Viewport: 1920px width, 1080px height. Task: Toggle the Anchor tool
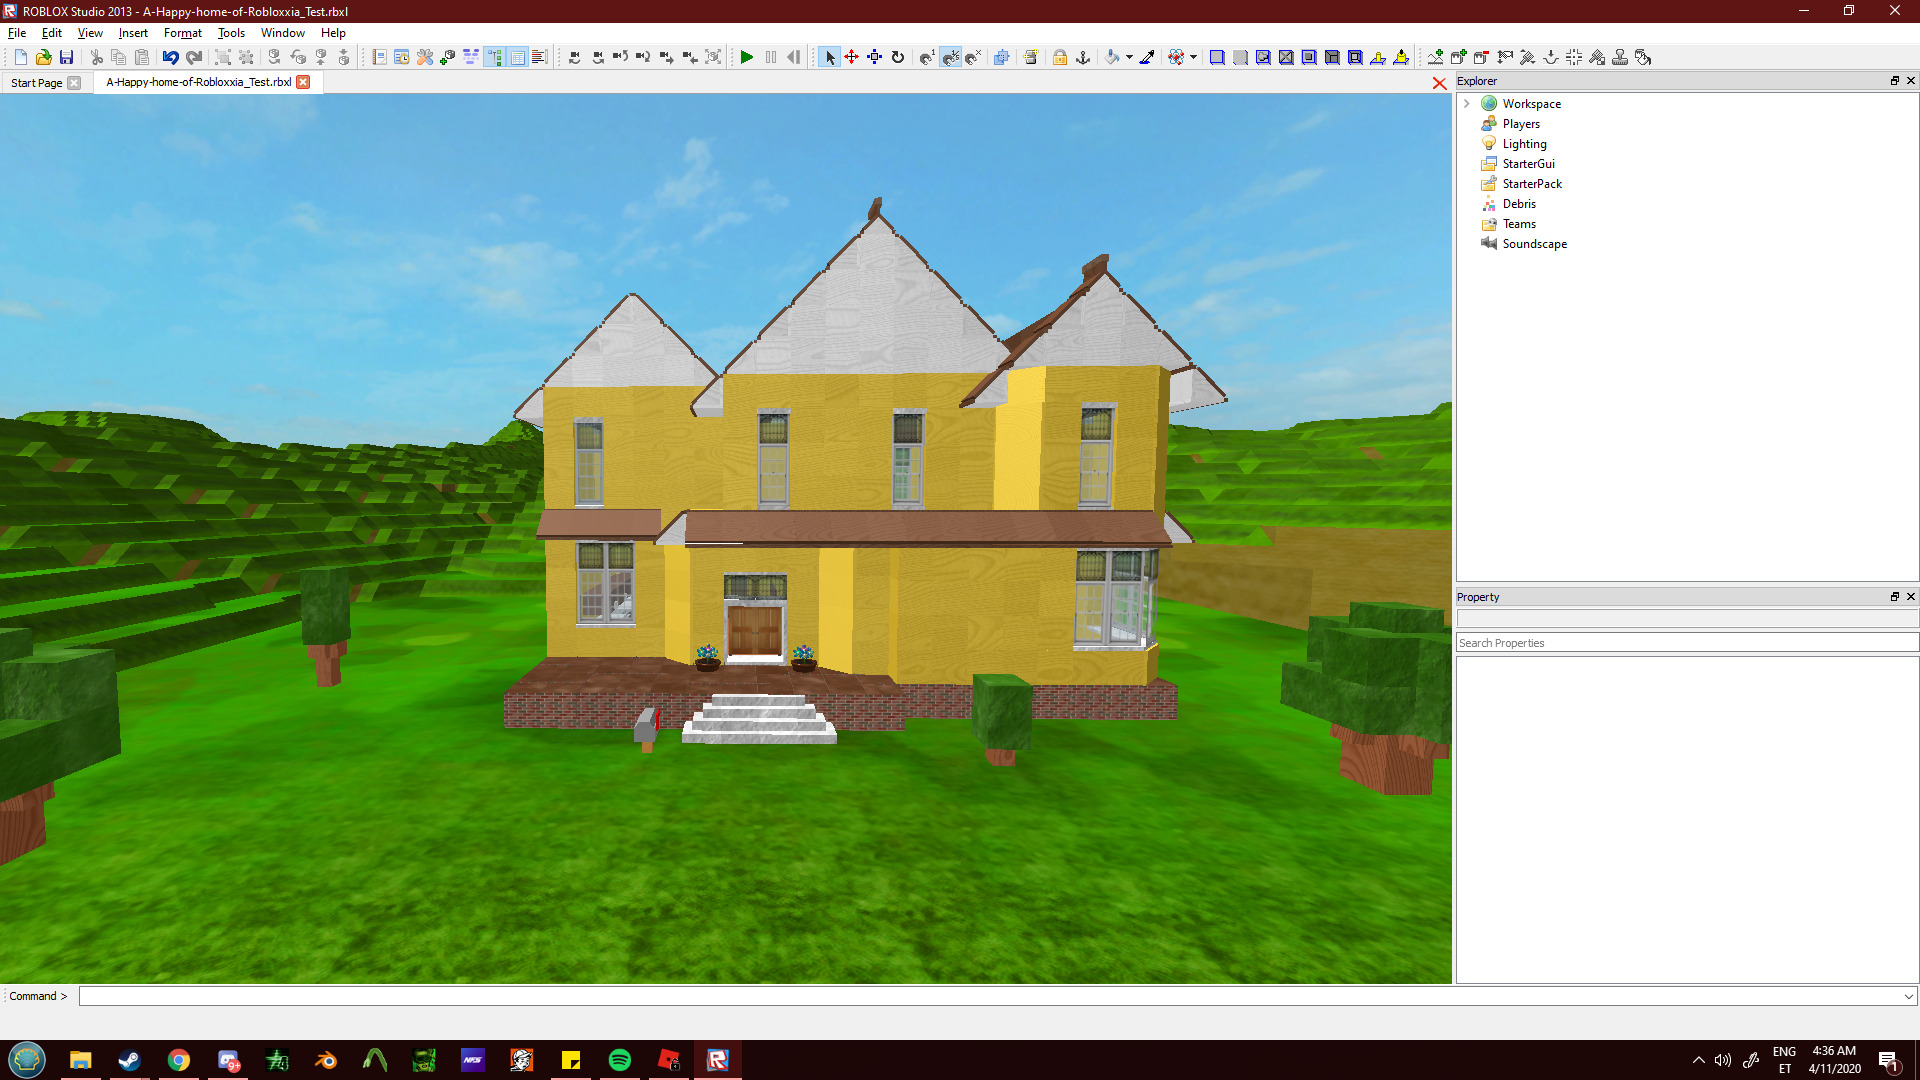tap(1083, 57)
